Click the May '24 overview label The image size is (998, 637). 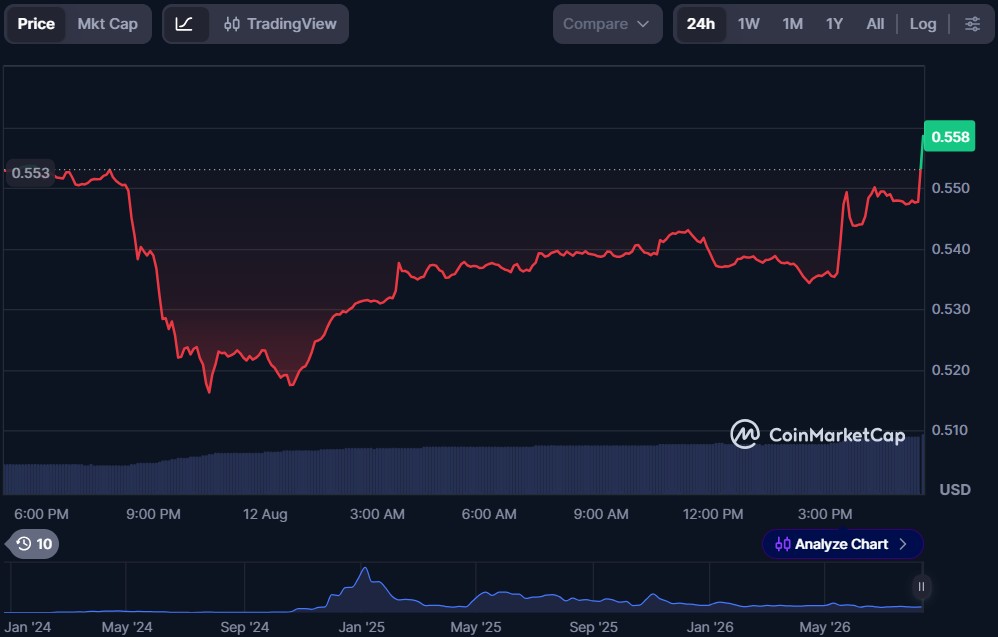127,627
